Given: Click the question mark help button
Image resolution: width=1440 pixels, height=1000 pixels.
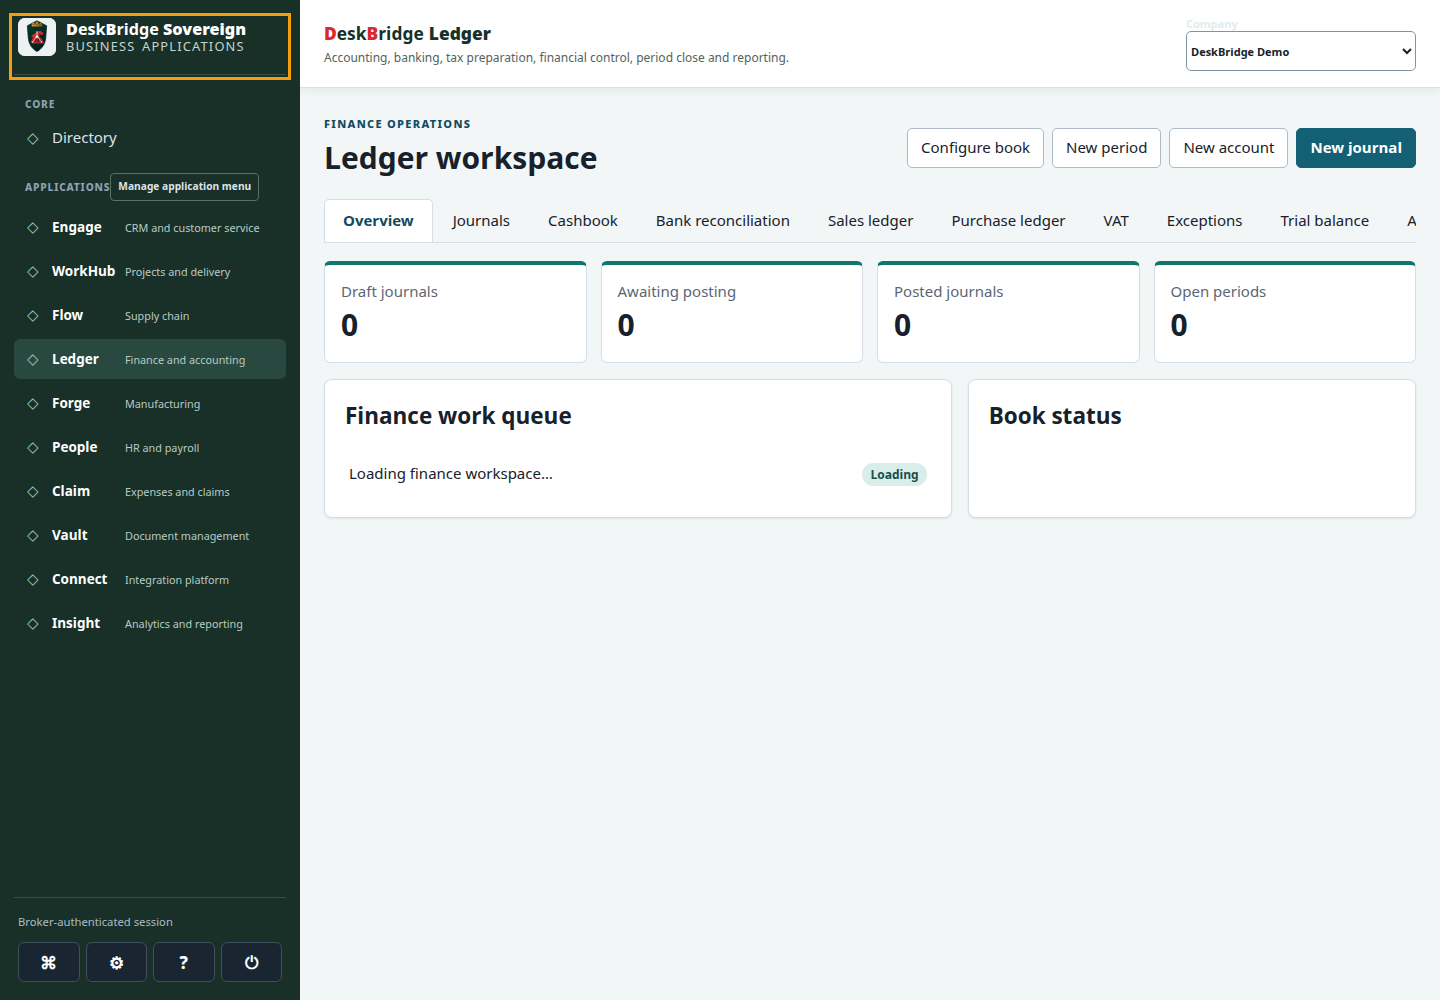Looking at the screenshot, I should click(x=183, y=962).
